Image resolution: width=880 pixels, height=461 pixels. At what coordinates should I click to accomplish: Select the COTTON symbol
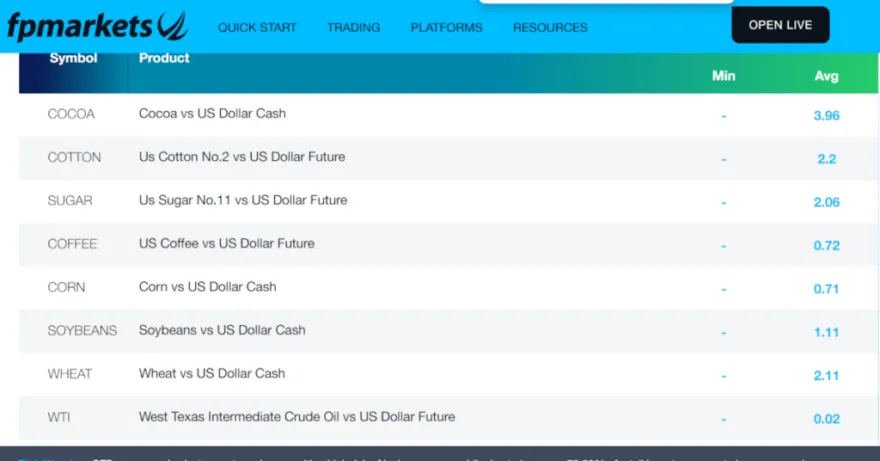click(74, 157)
